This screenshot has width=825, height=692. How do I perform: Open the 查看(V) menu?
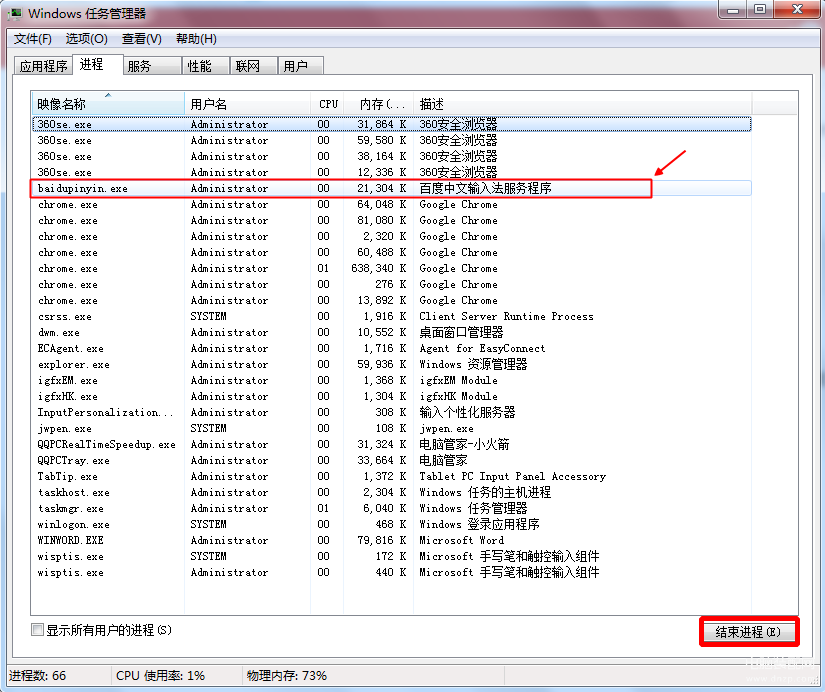(142, 39)
